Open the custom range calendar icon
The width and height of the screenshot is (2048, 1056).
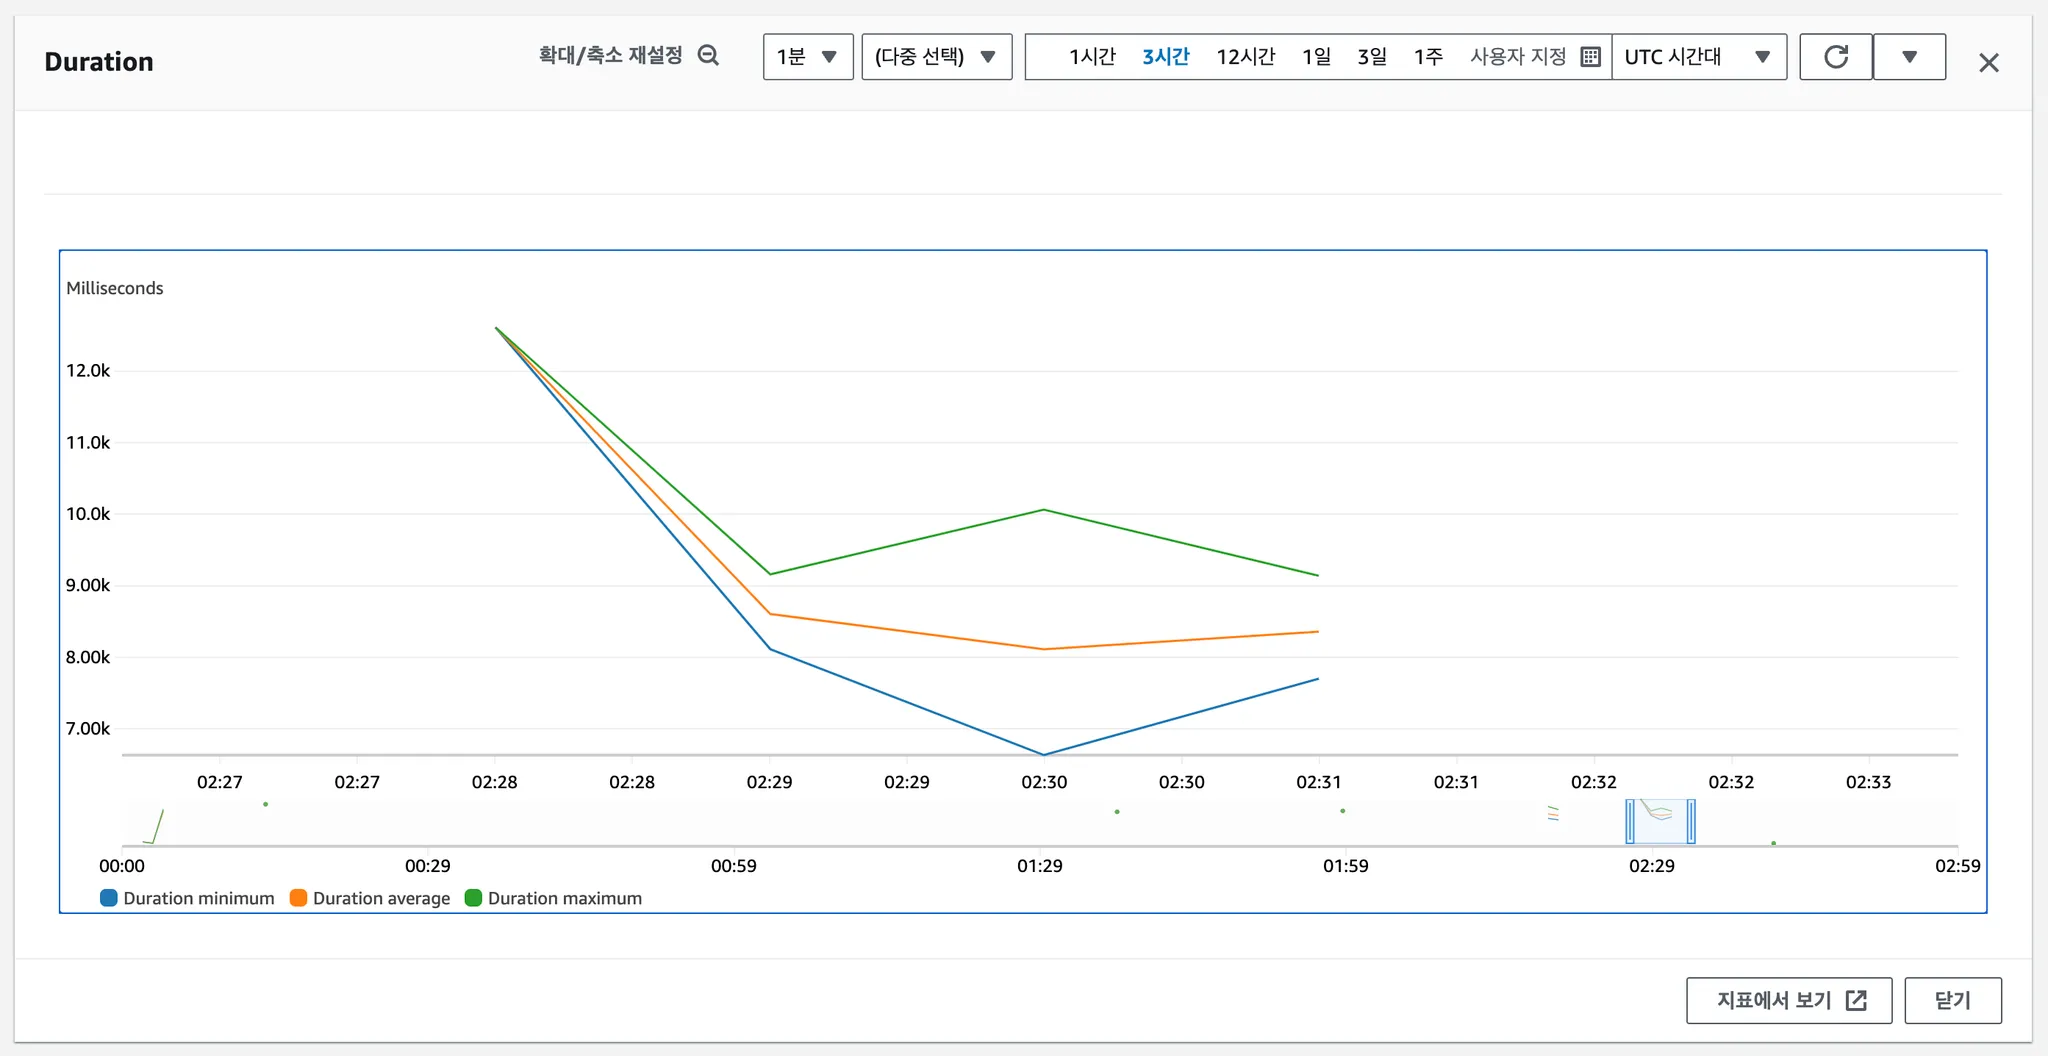pyautogui.click(x=1590, y=57)
